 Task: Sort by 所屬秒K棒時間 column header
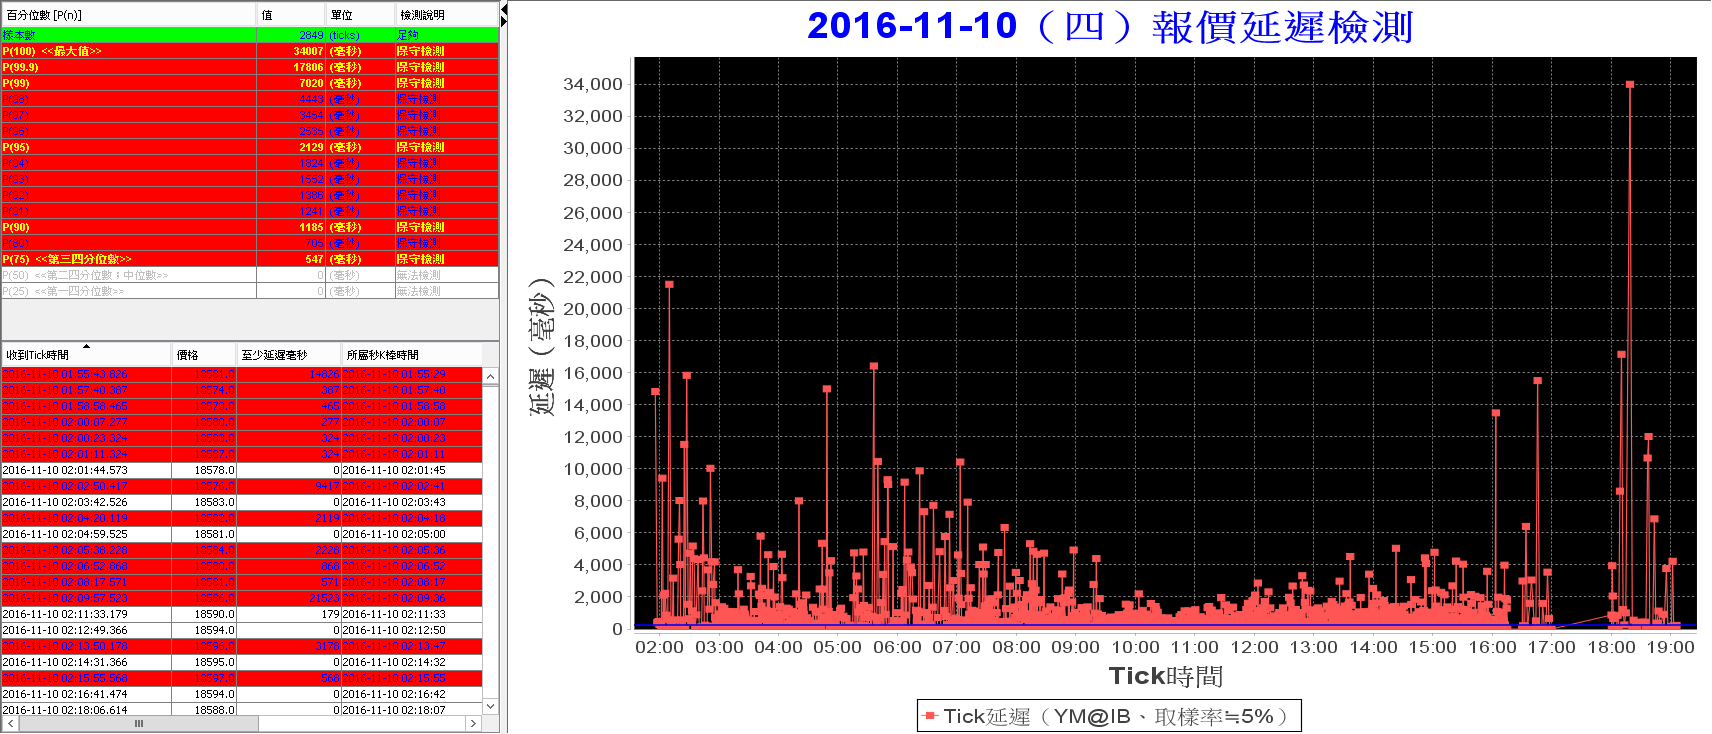[x=412, y=355]
